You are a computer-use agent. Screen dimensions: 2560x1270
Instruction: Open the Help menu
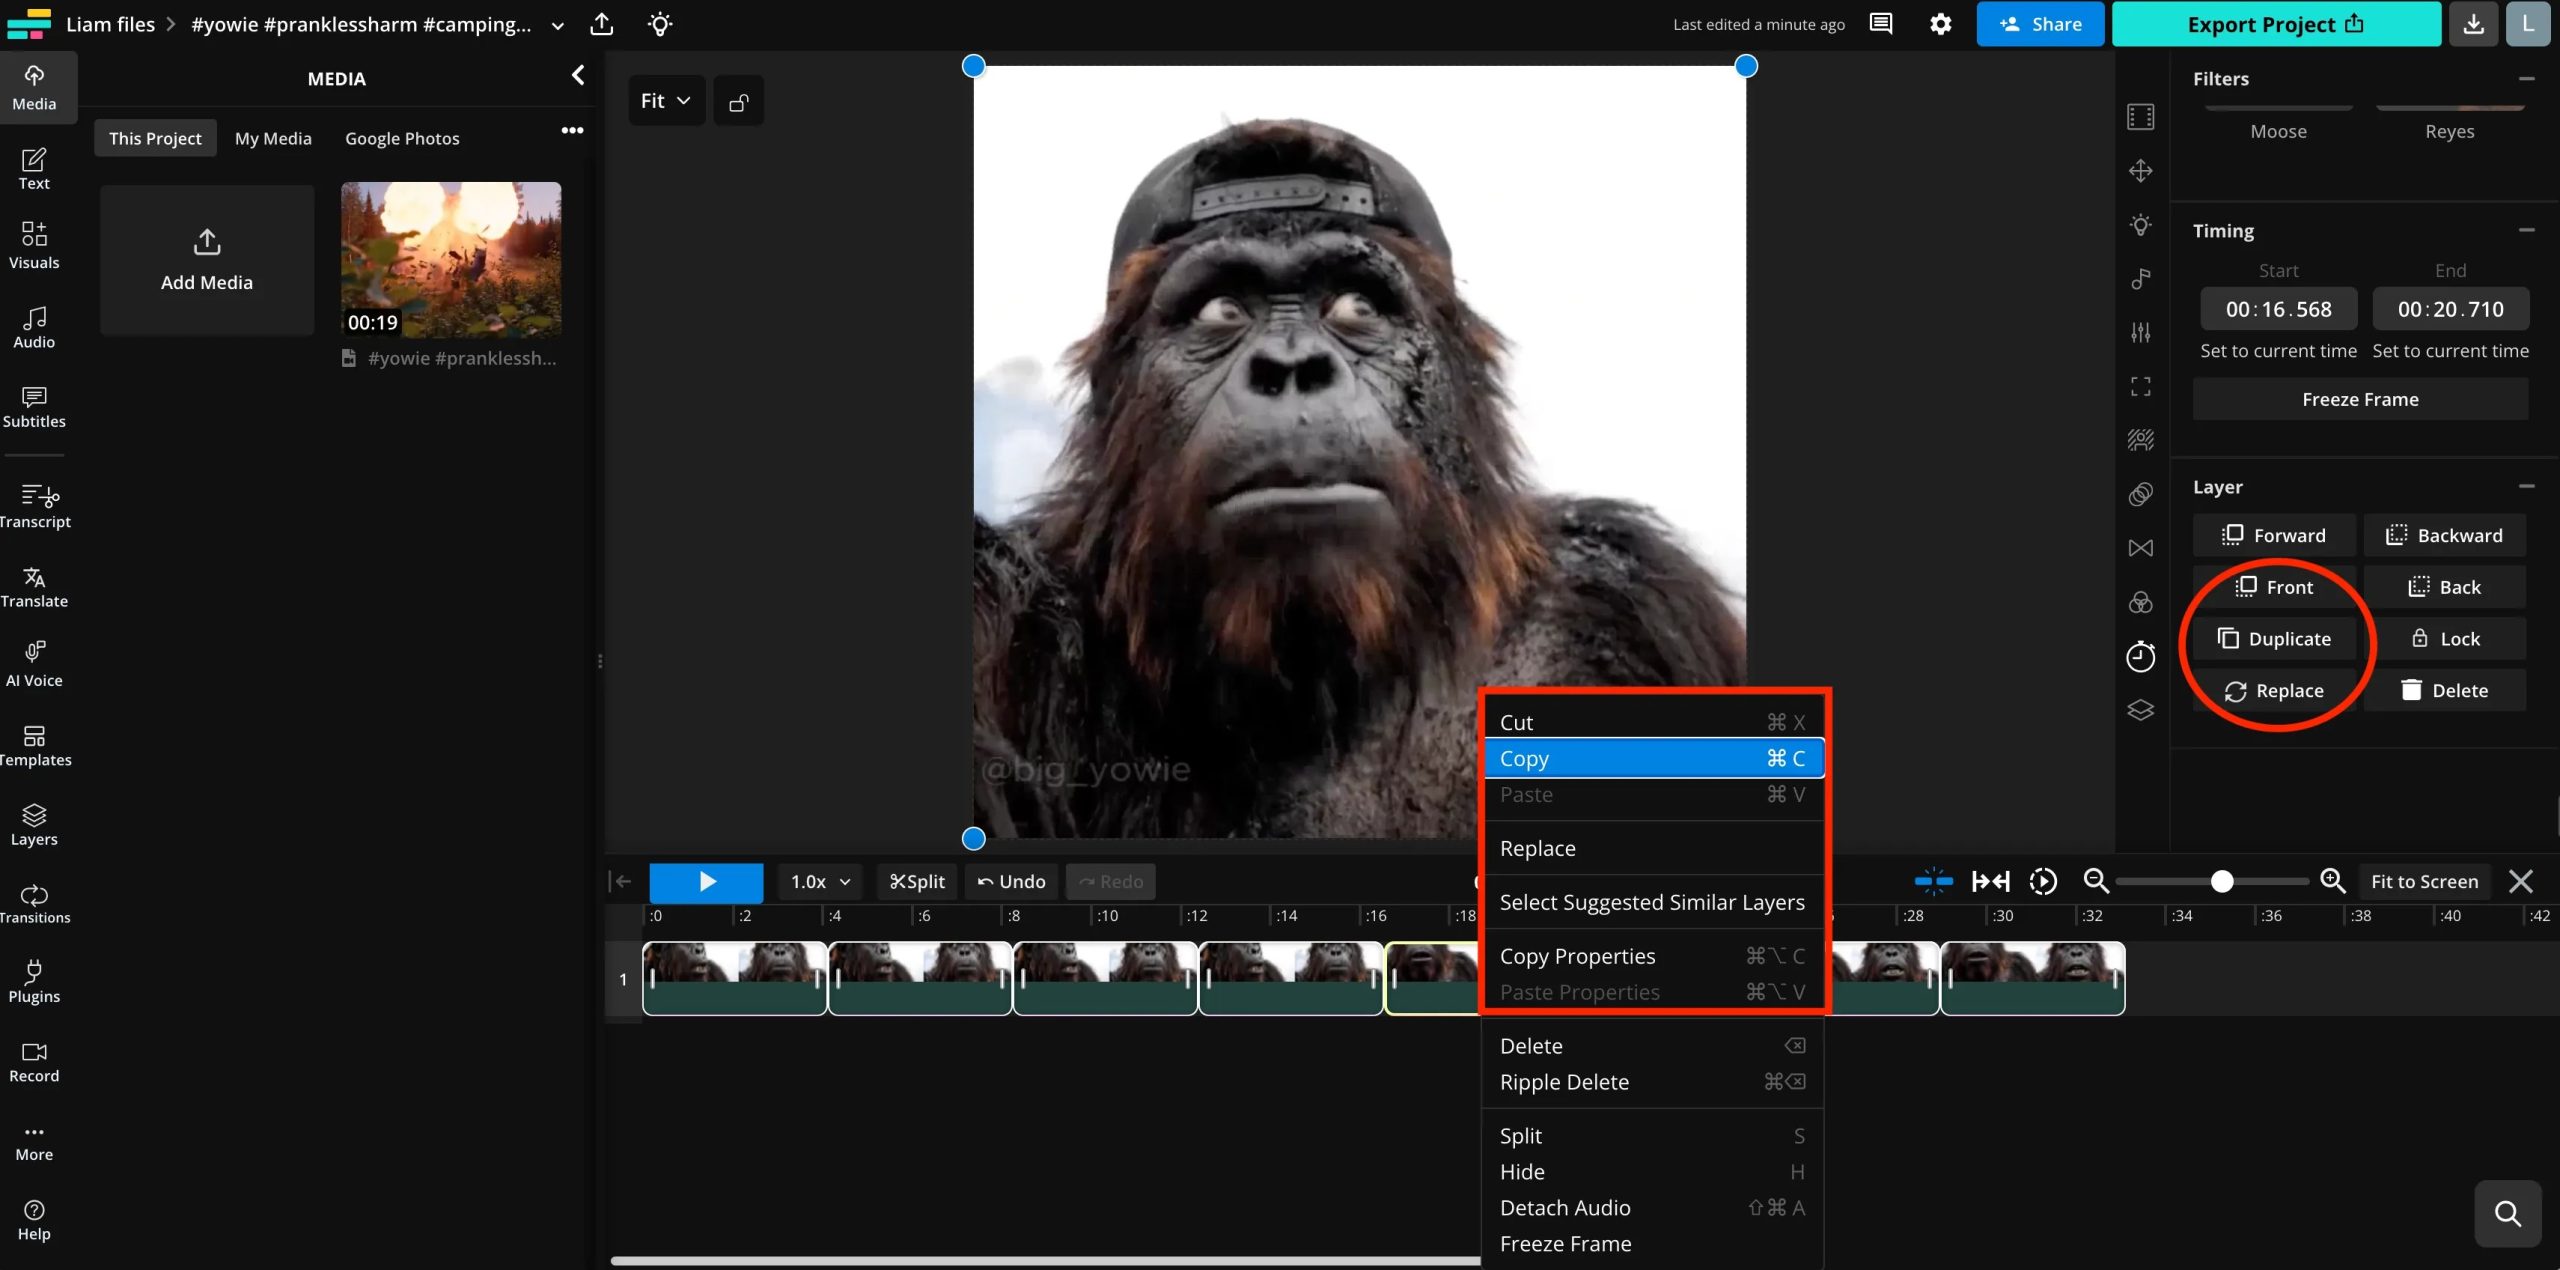click(x=34, y=1220)
